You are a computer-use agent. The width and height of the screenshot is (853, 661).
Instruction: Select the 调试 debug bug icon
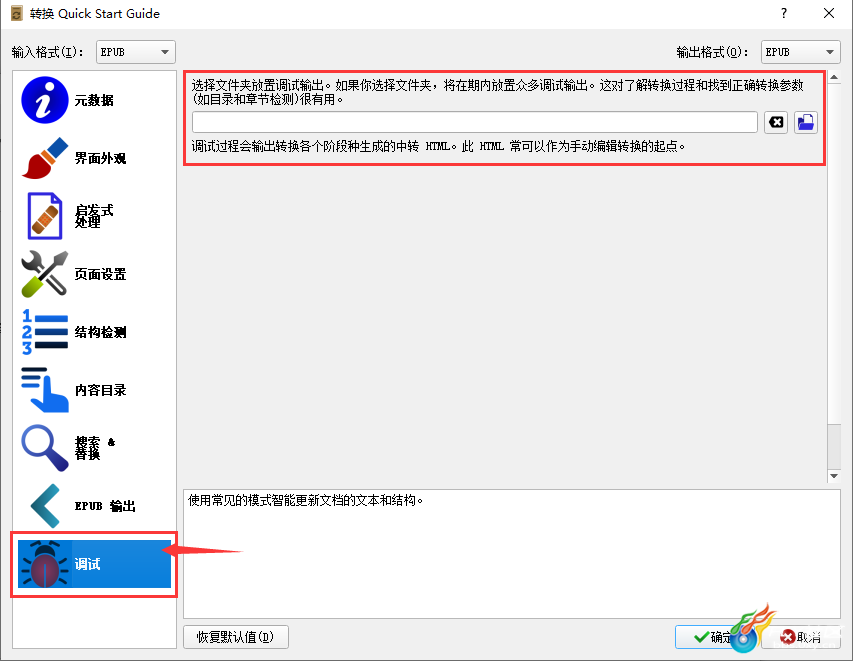coord(45,564)
